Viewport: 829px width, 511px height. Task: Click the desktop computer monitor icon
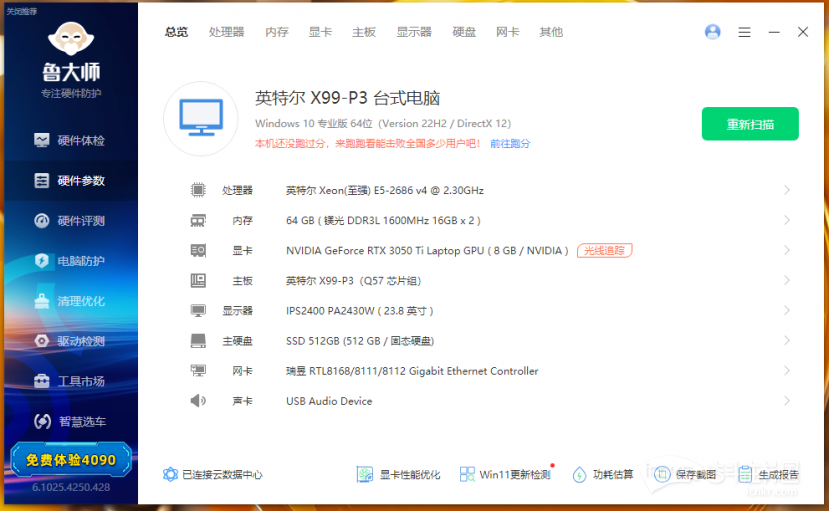pyautogui.click(x=201, y=118)
